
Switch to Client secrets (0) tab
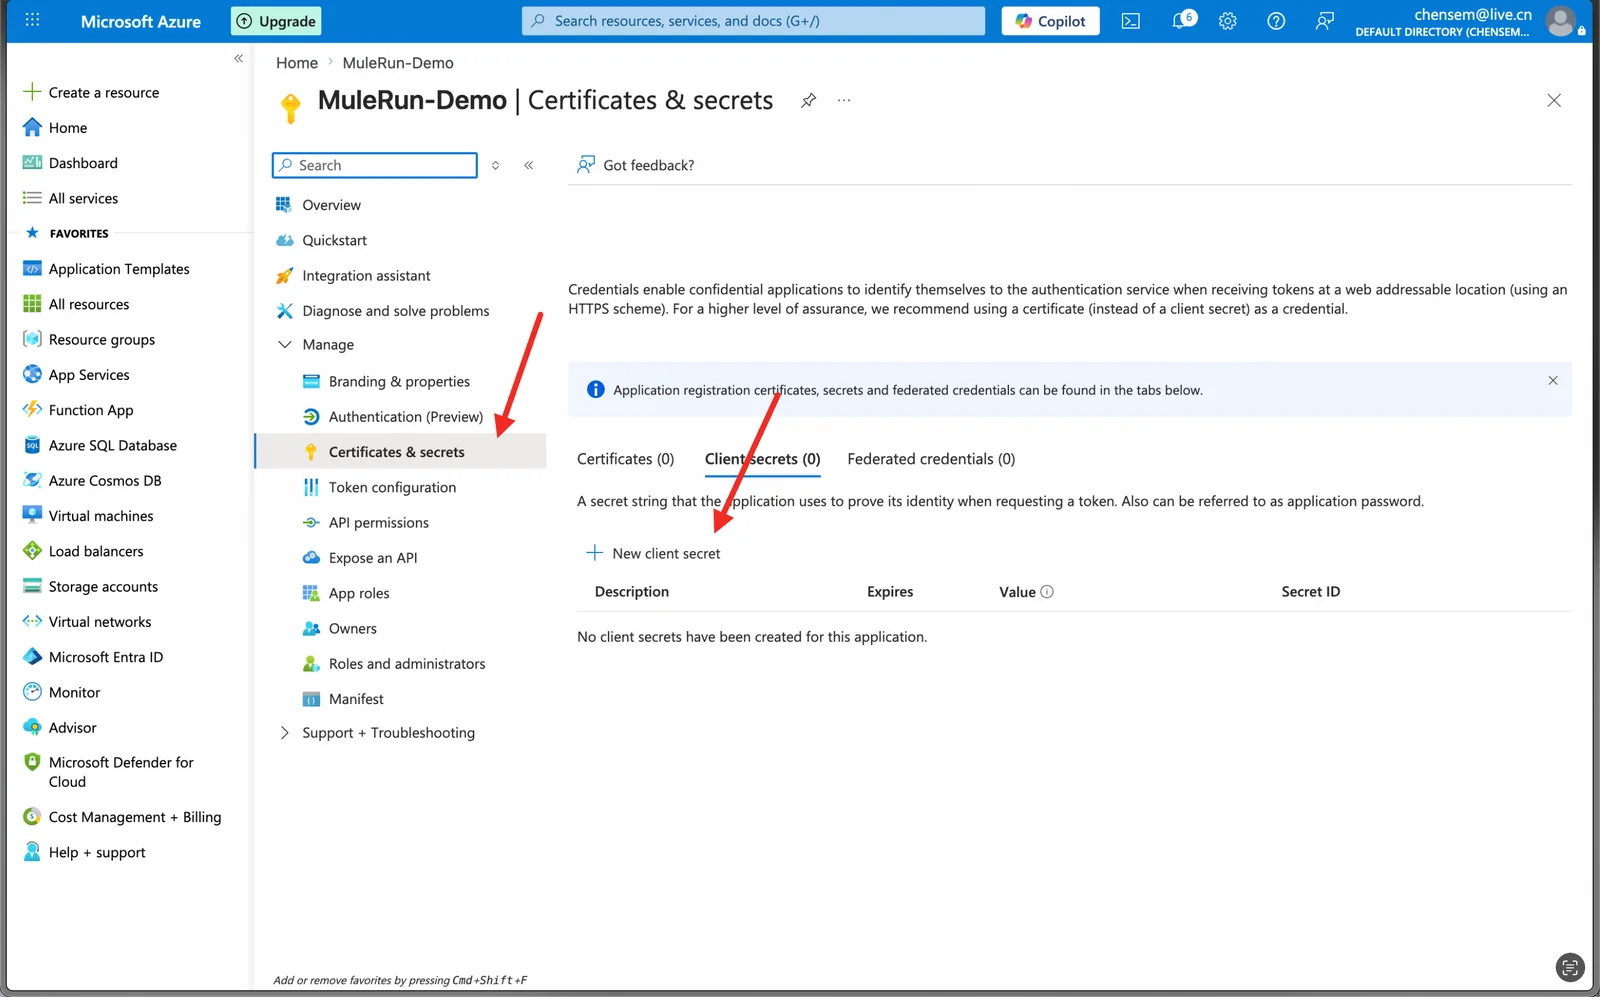(x=763, y=459)
